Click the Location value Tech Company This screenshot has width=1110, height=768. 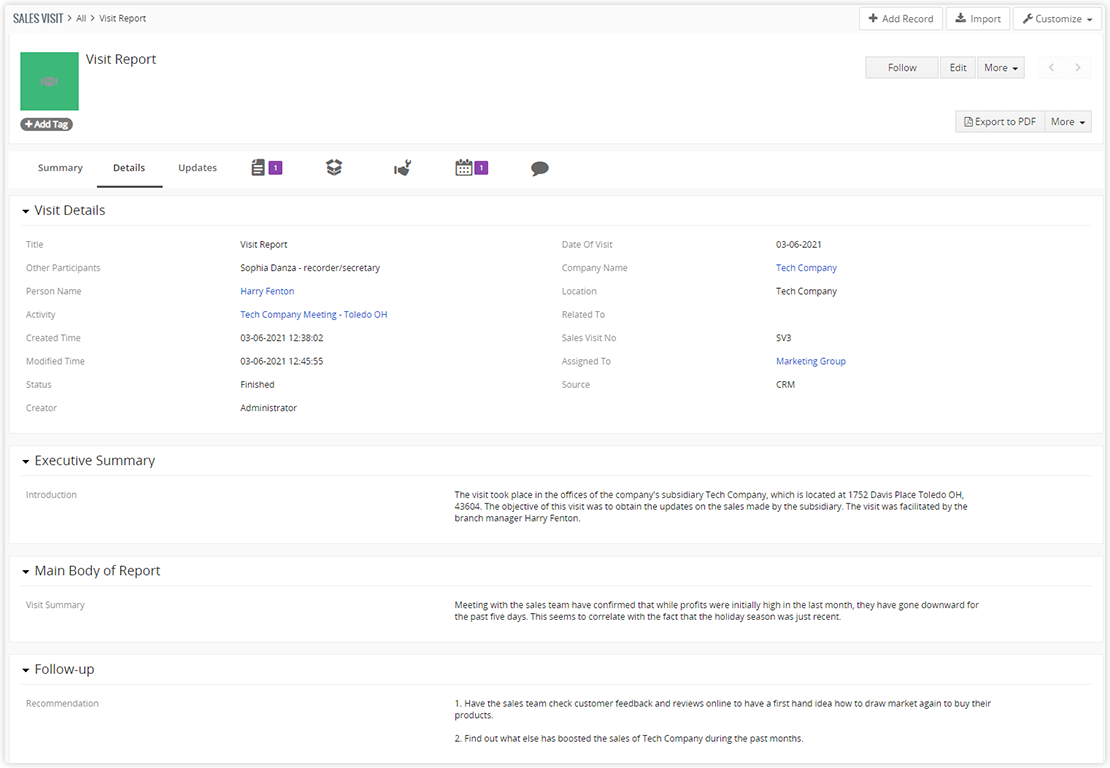click(806, 291)
